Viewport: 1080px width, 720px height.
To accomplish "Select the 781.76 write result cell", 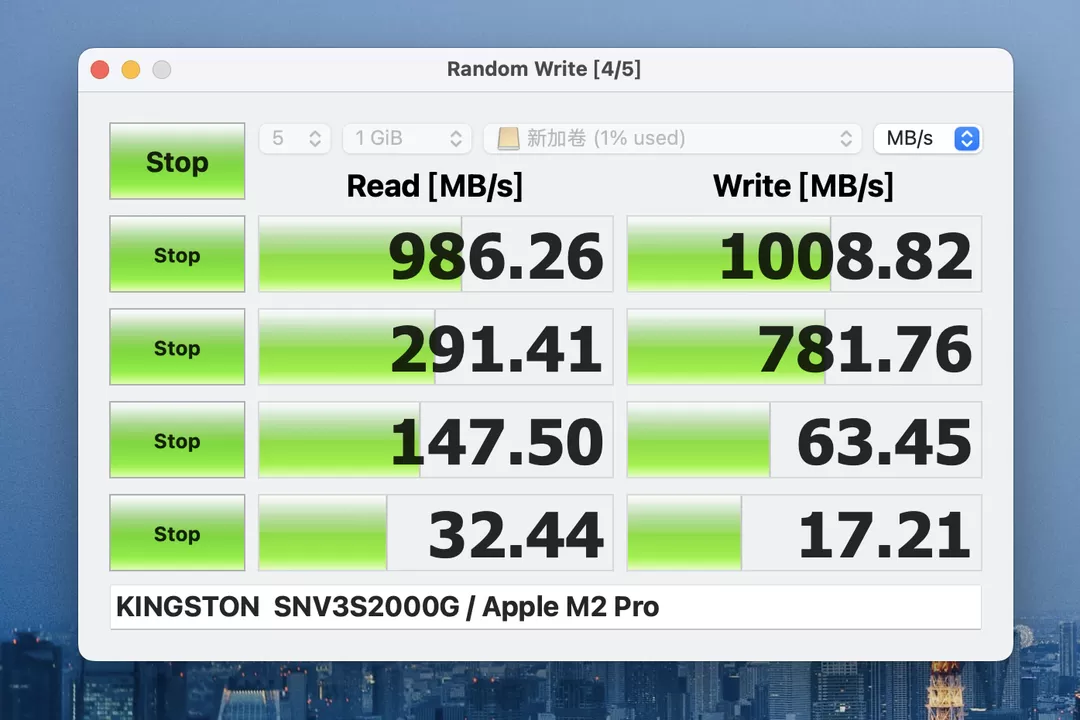I will click(x=804, y=347).
